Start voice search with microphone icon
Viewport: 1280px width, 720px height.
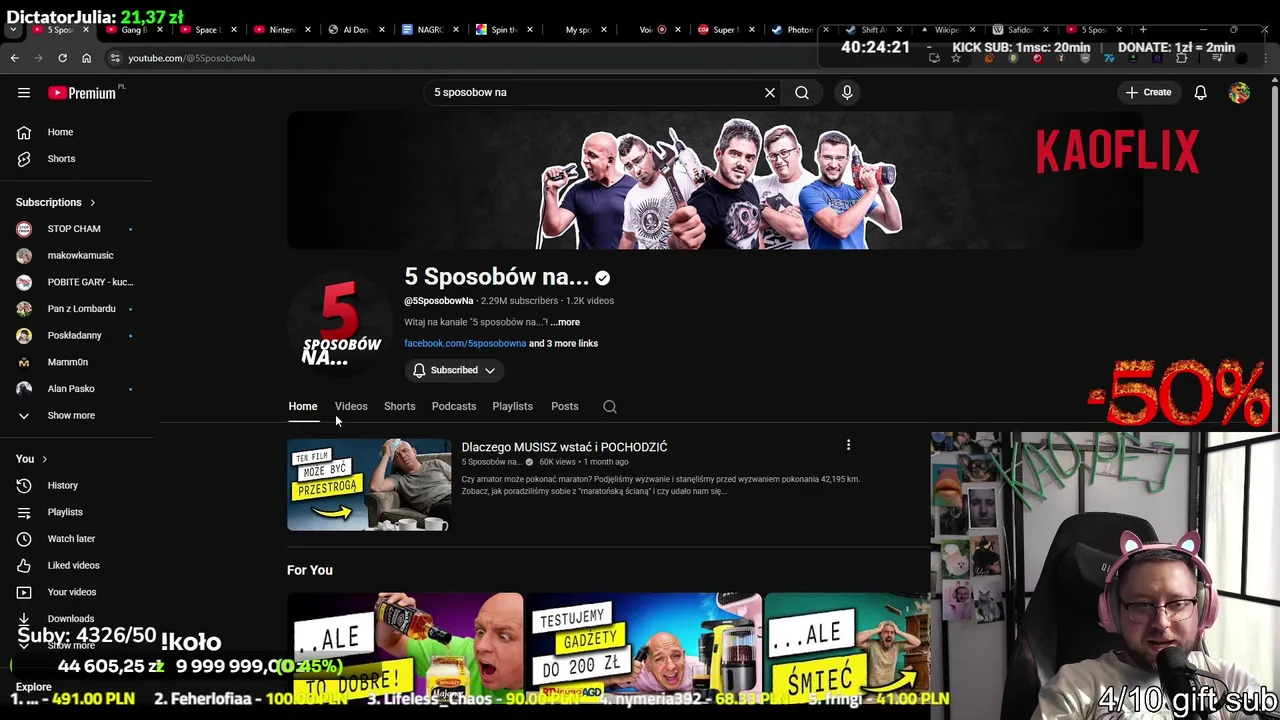click(847, 92)
